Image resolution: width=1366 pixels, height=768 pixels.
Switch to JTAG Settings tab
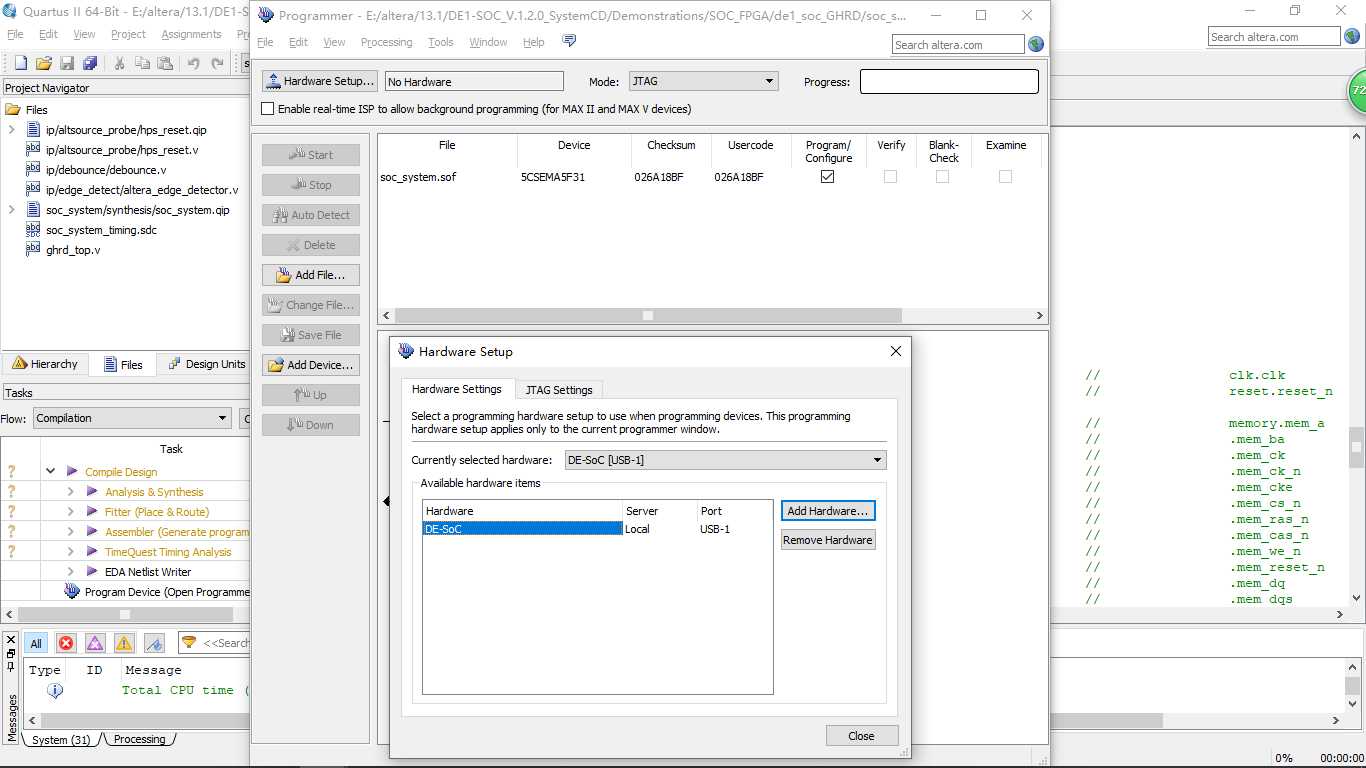point(559,390)
